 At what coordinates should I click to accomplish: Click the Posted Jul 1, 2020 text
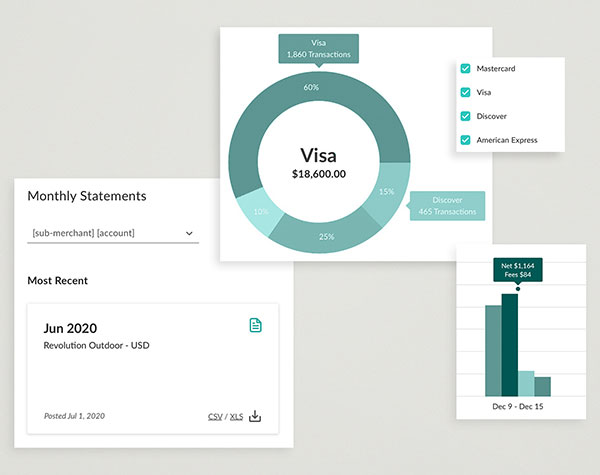(x=74, y=416)
